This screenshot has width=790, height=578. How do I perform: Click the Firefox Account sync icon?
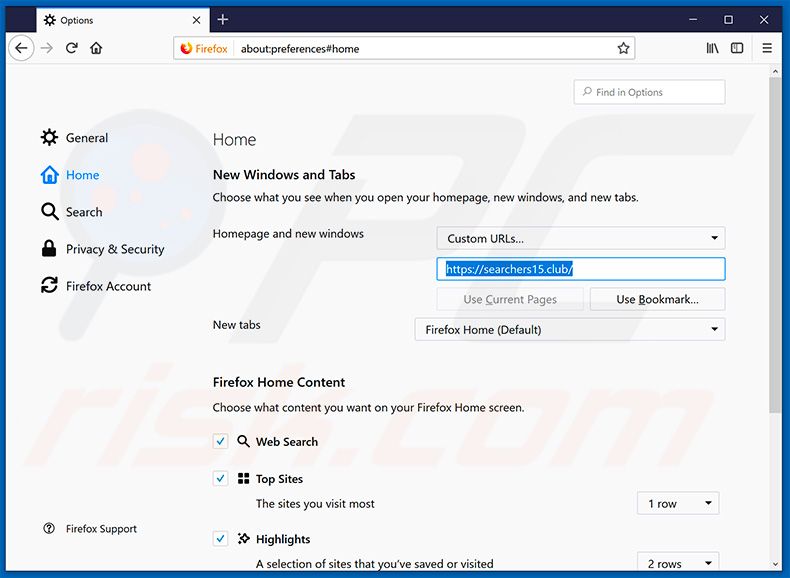tap(49, 285)
